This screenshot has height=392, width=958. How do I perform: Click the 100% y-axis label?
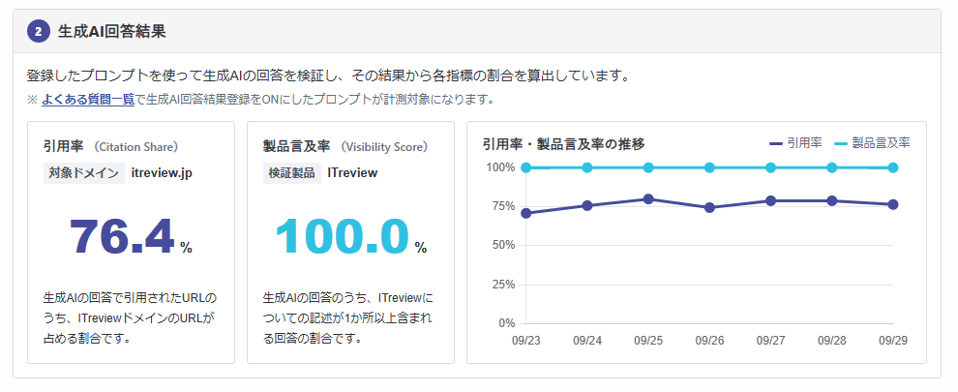500,167
